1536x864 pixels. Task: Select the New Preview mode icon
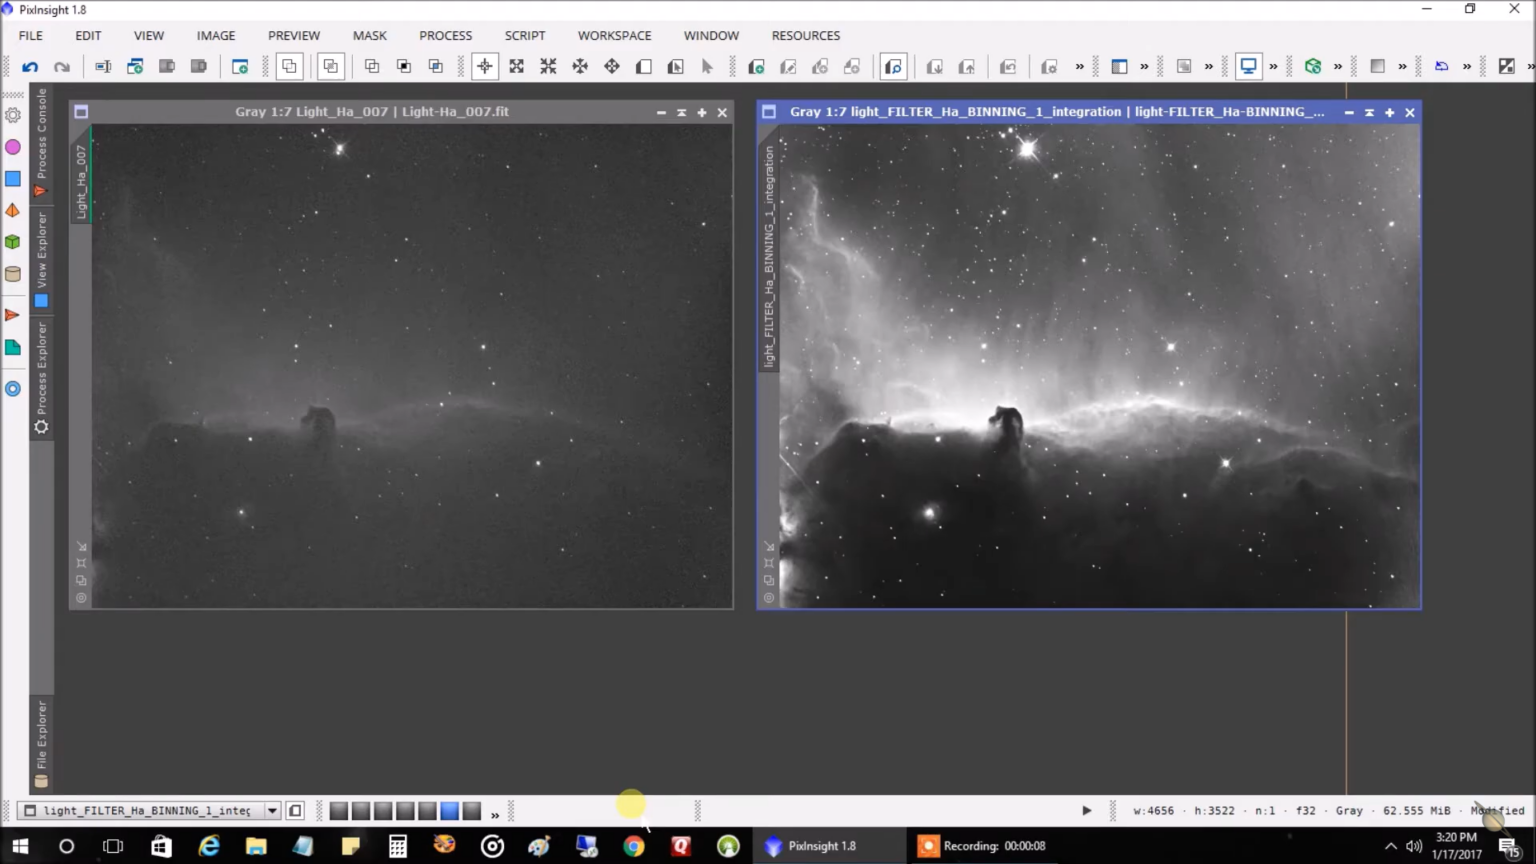coord(644,67)
